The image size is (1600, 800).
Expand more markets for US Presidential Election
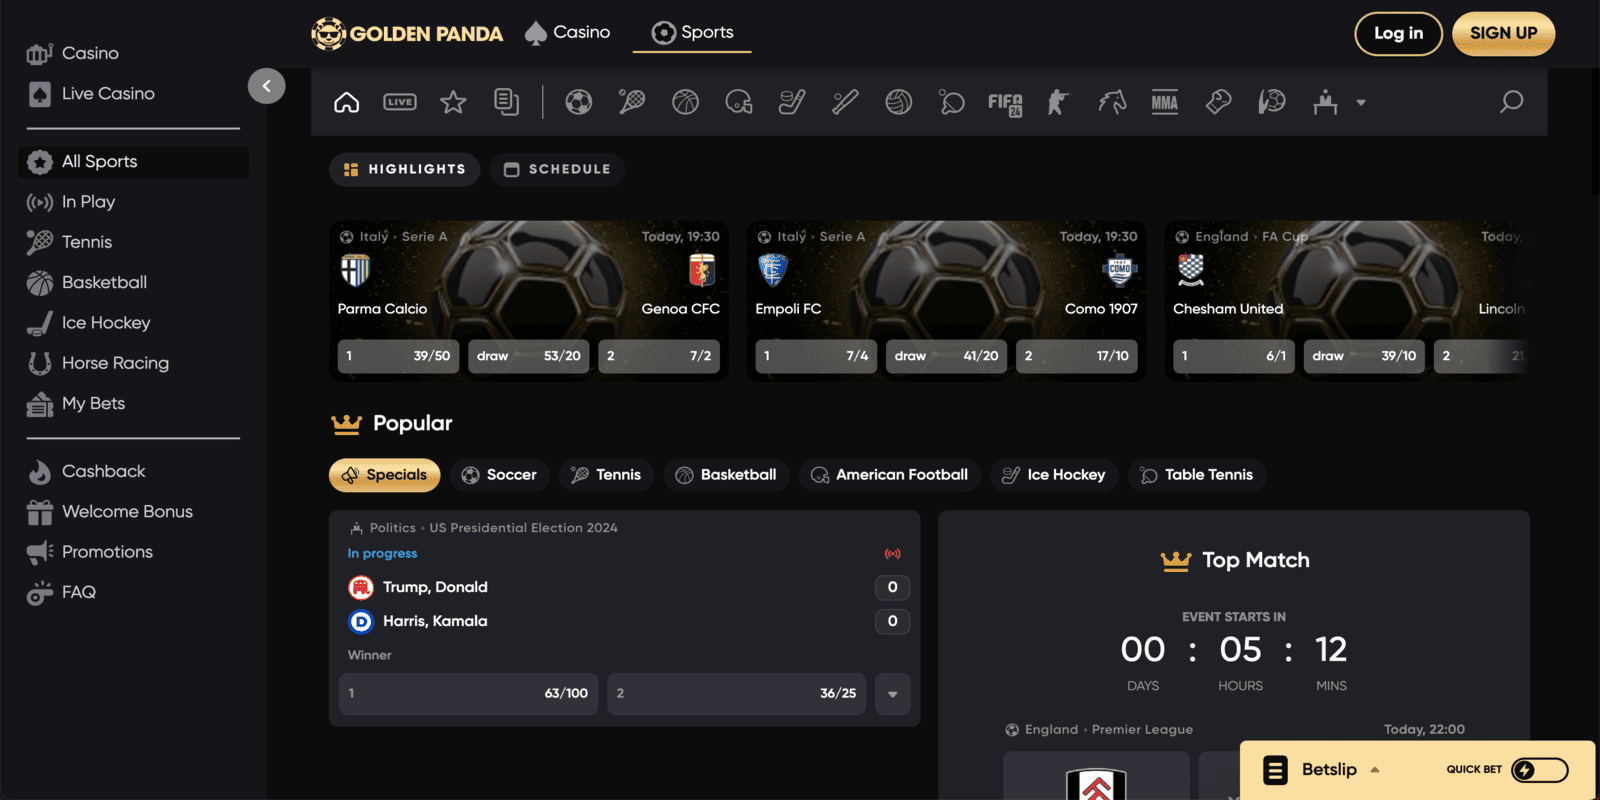coord(892,694)
